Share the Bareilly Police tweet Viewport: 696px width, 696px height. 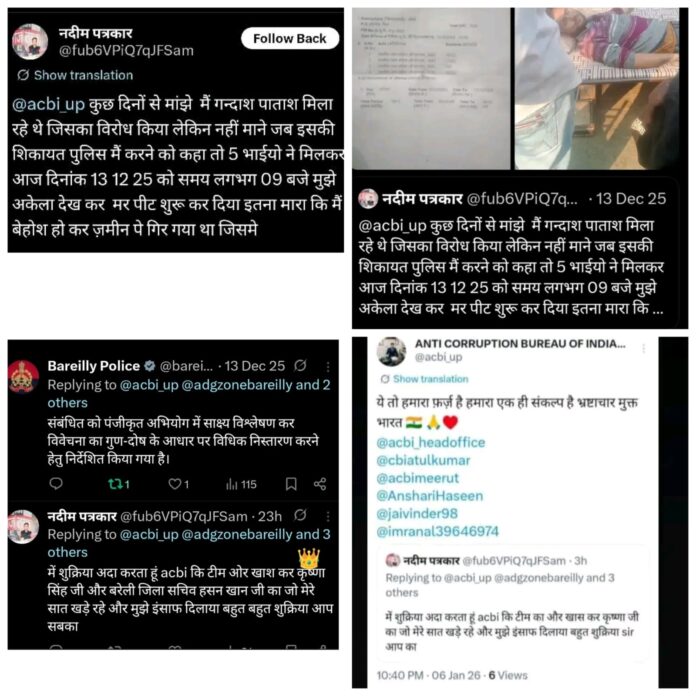[320, 484]
